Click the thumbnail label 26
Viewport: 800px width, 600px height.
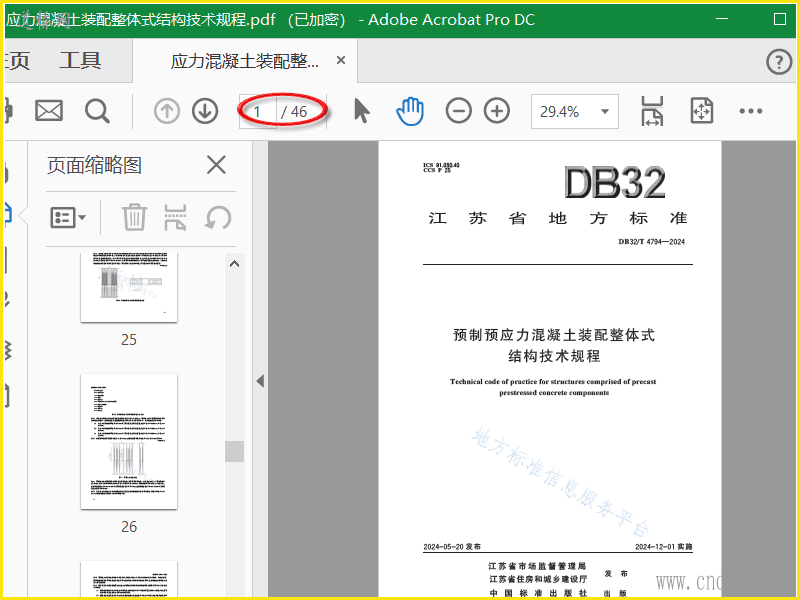tap(129, 527)
